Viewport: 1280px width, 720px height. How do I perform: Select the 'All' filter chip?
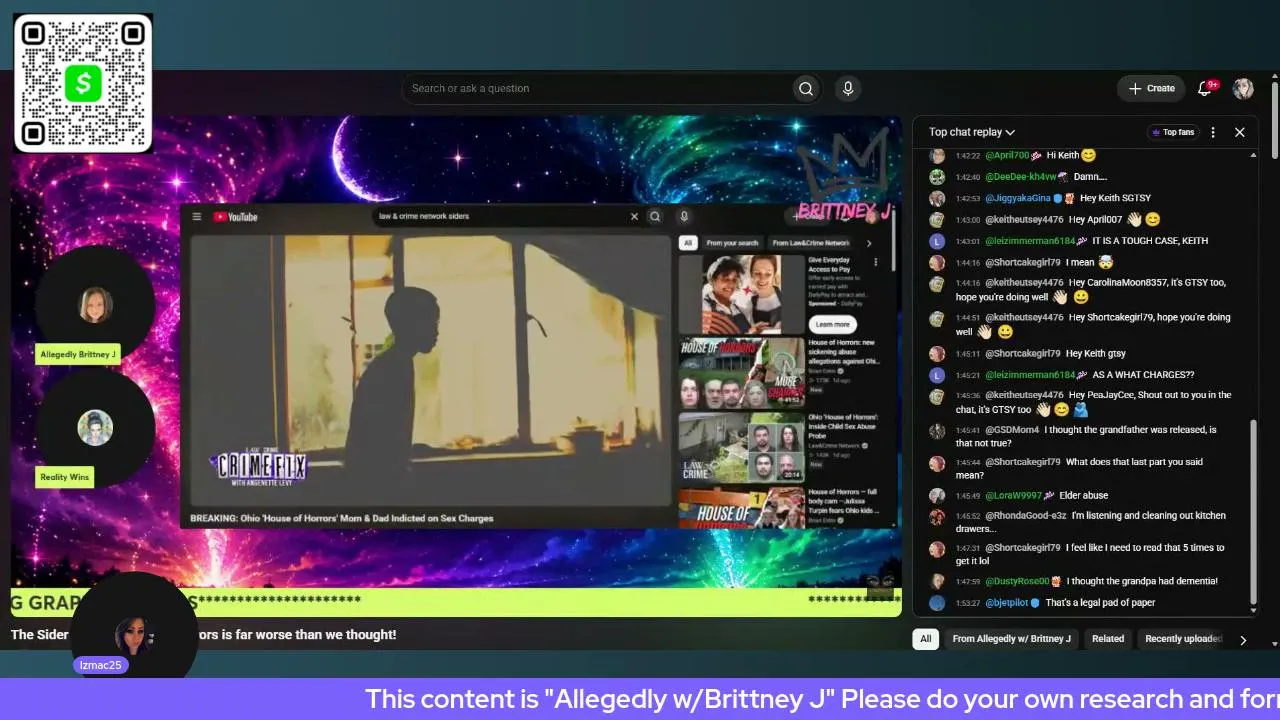pyautogui.click(x=926, y=639)
